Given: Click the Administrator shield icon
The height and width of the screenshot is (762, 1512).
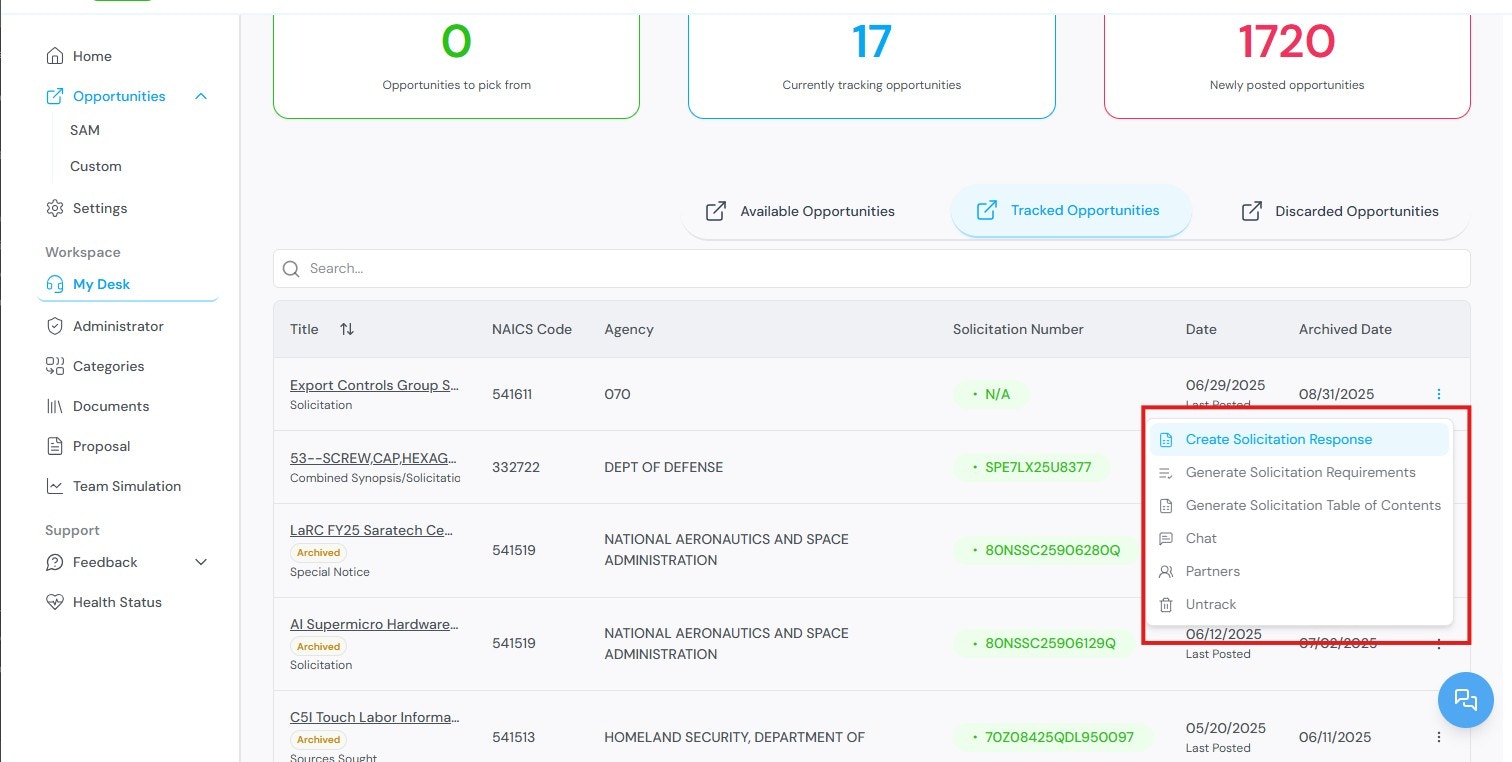Looking at the screenshot, I should point(55,326).
